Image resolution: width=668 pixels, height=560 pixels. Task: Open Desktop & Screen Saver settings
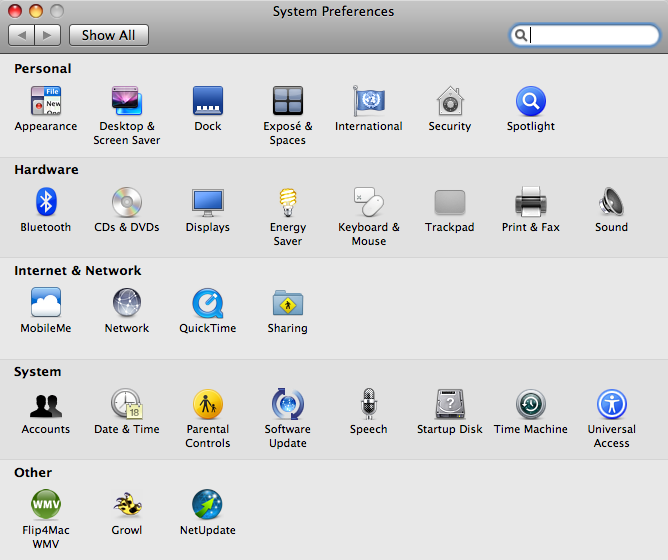click(x=127, y=102)
